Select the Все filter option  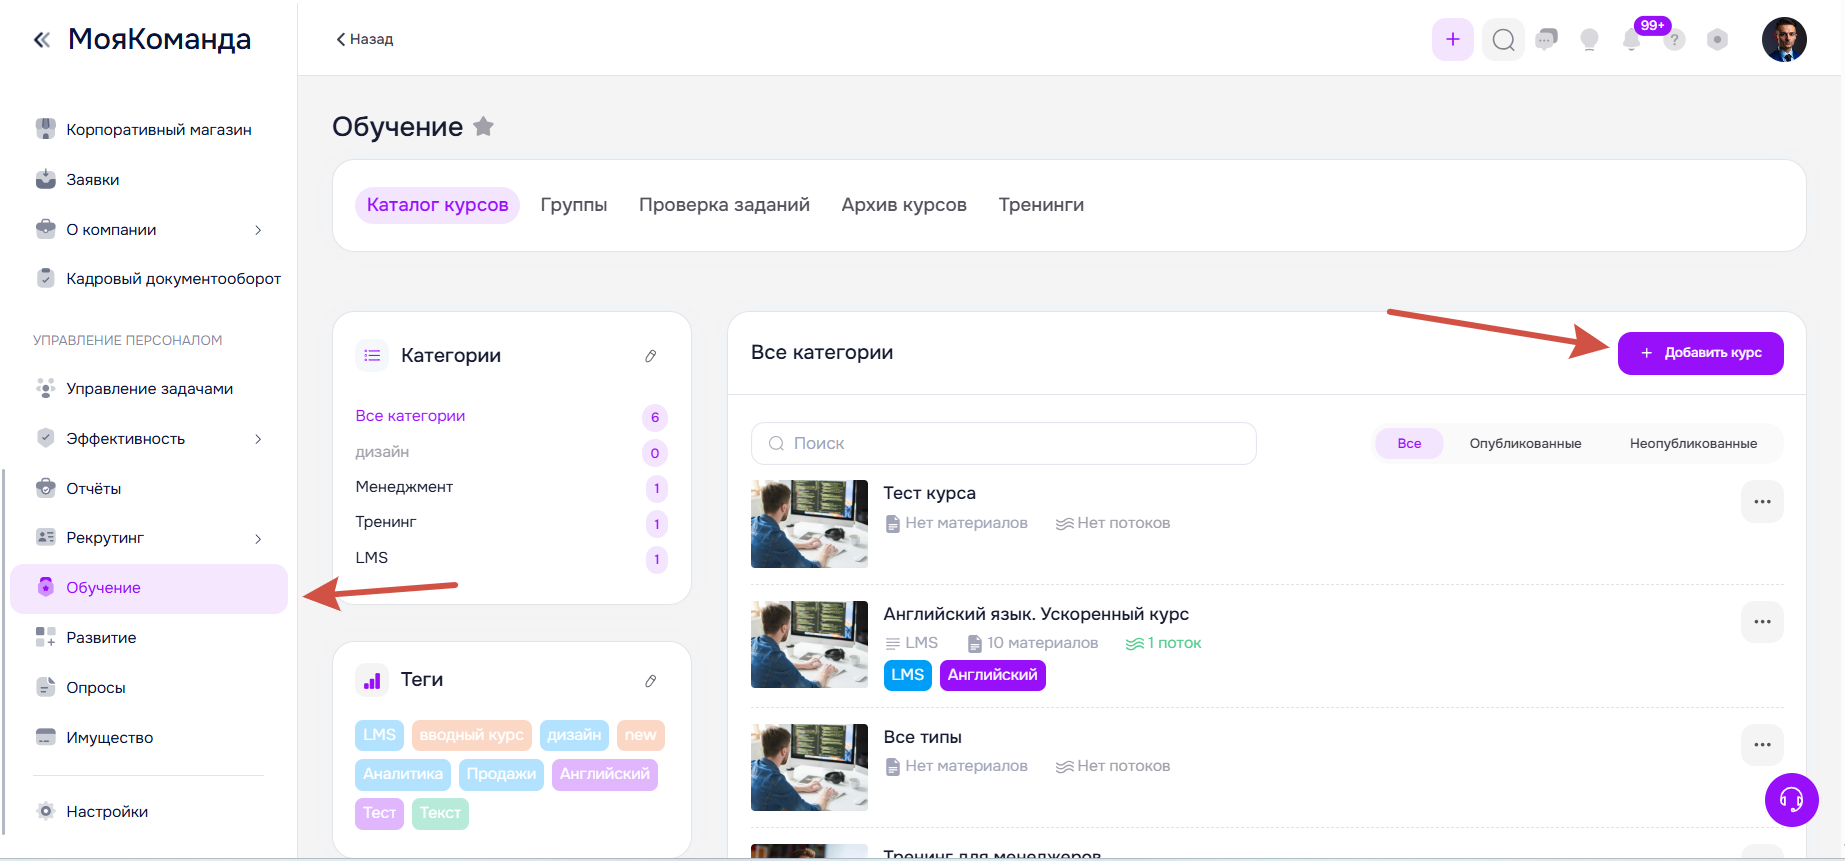point(1409,444)
